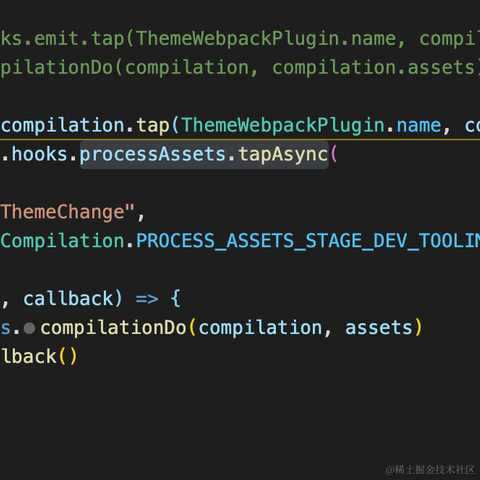Viewport: 480px width, 480px height.
Task: Click PROCESS_ASSETS_STAGE_DEV_TOOLING constant
Action: [308, 241]
